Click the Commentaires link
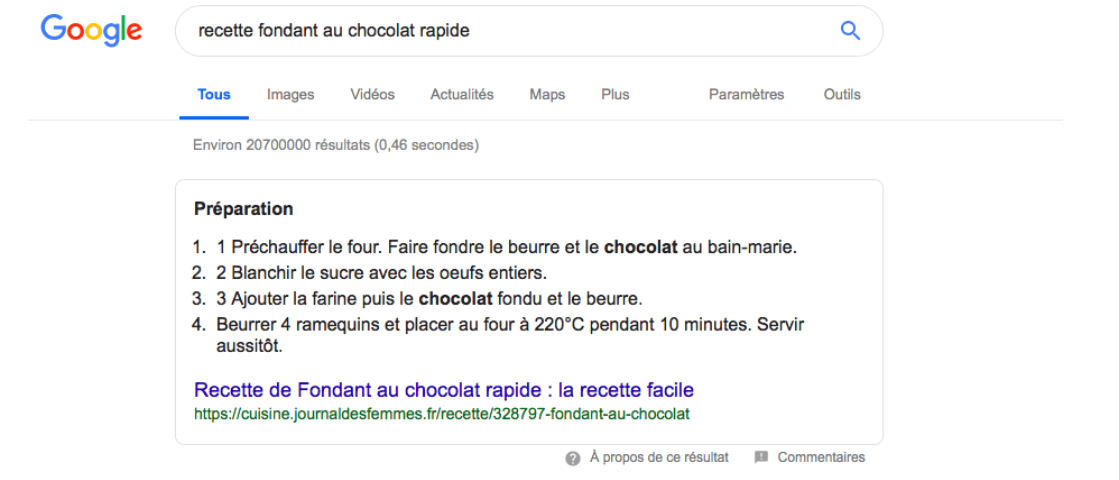Viewport: 1119px width, 480px height. [821, 458]
